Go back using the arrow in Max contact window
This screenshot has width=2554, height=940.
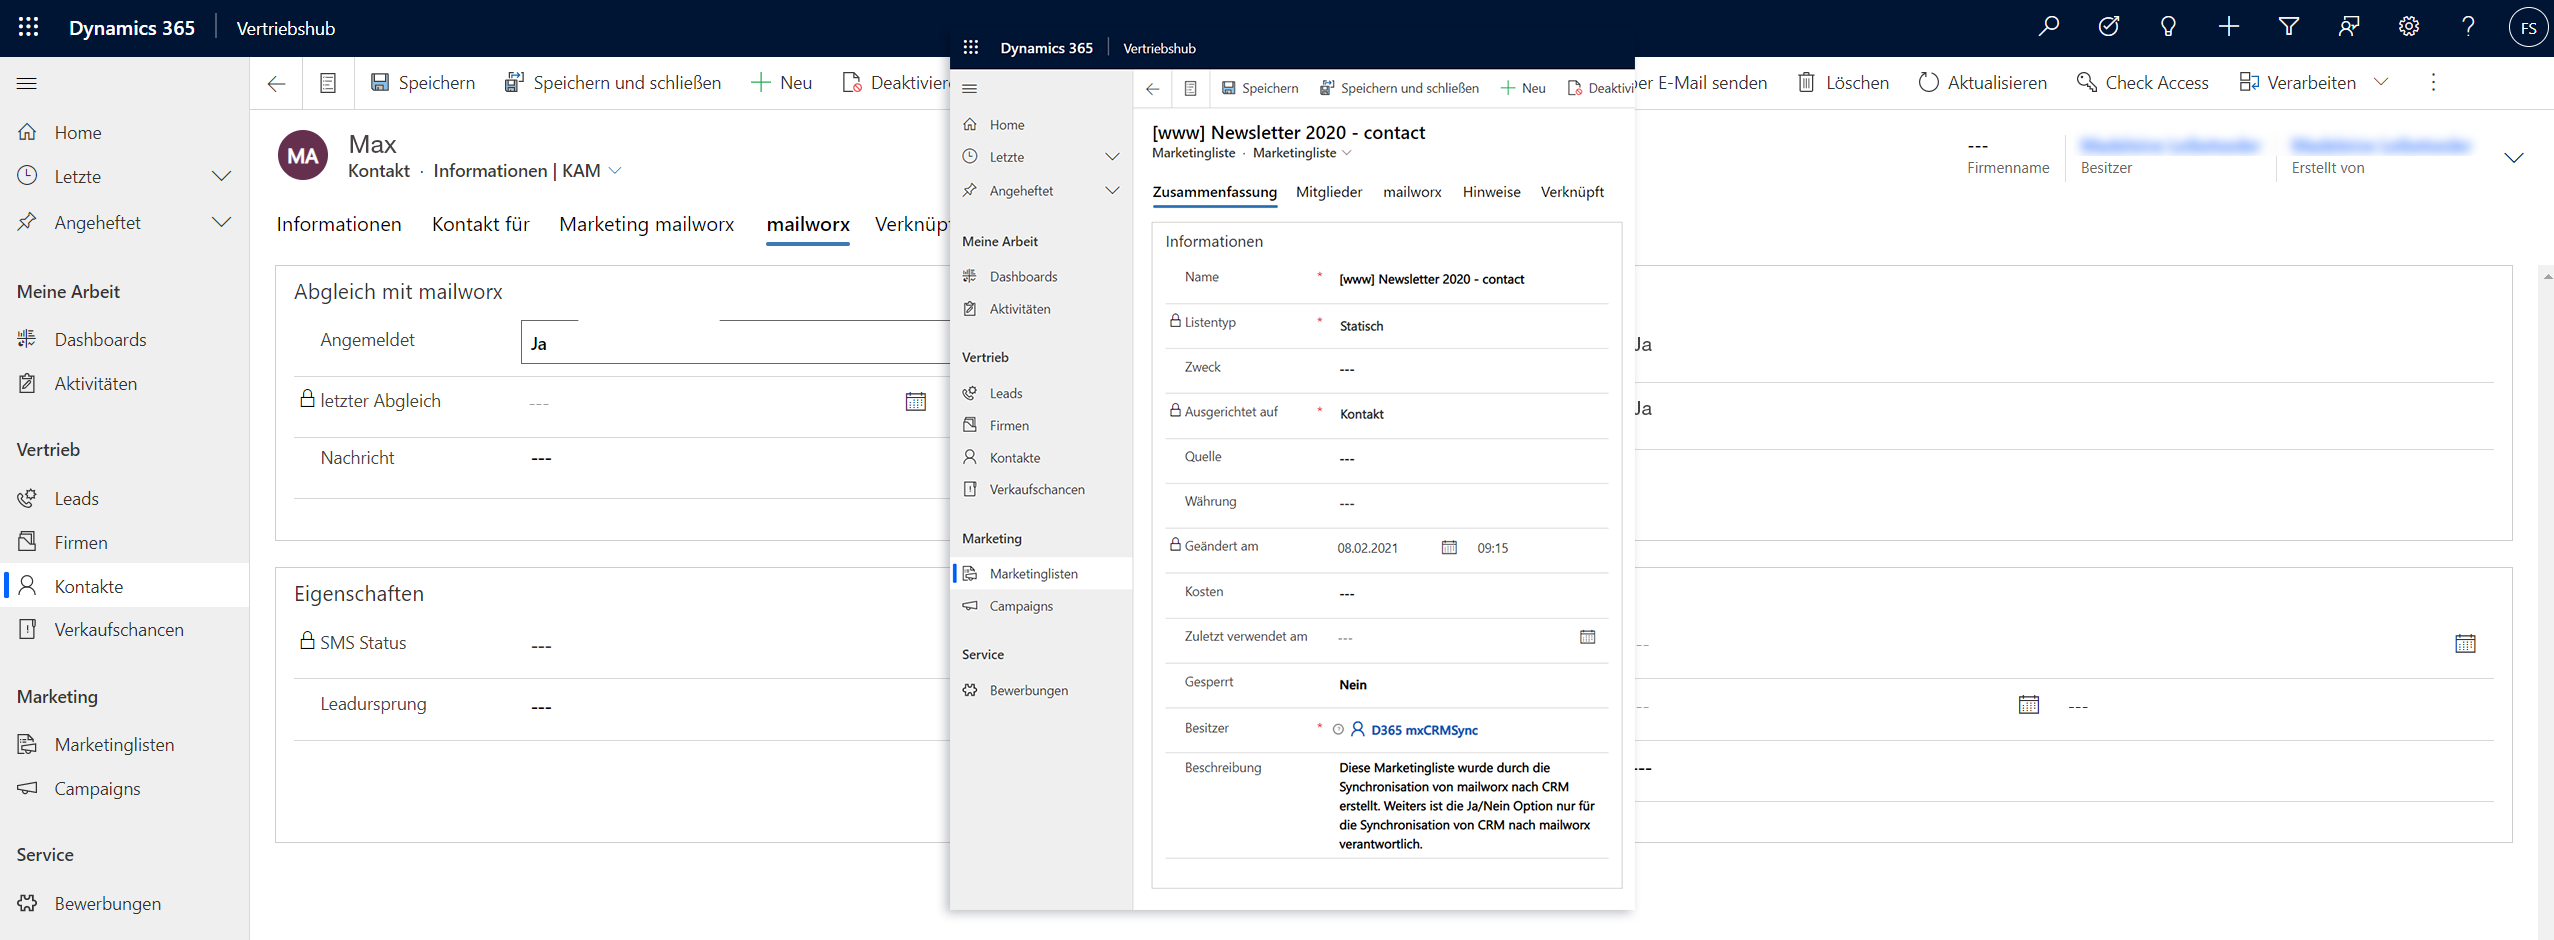point(277,83)
